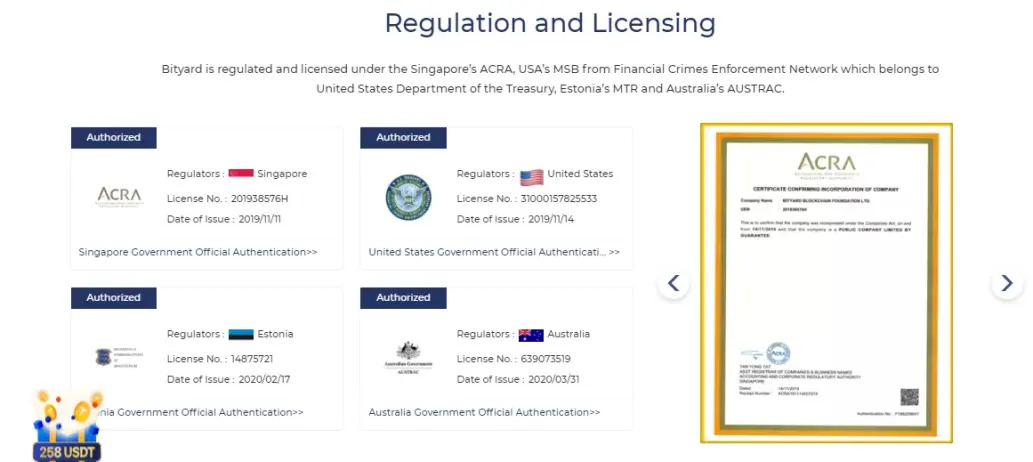This screenshot has height=462, width=1033.
Task: Open Australia Government Official Authentication link
Action: [x=484, y=412]
